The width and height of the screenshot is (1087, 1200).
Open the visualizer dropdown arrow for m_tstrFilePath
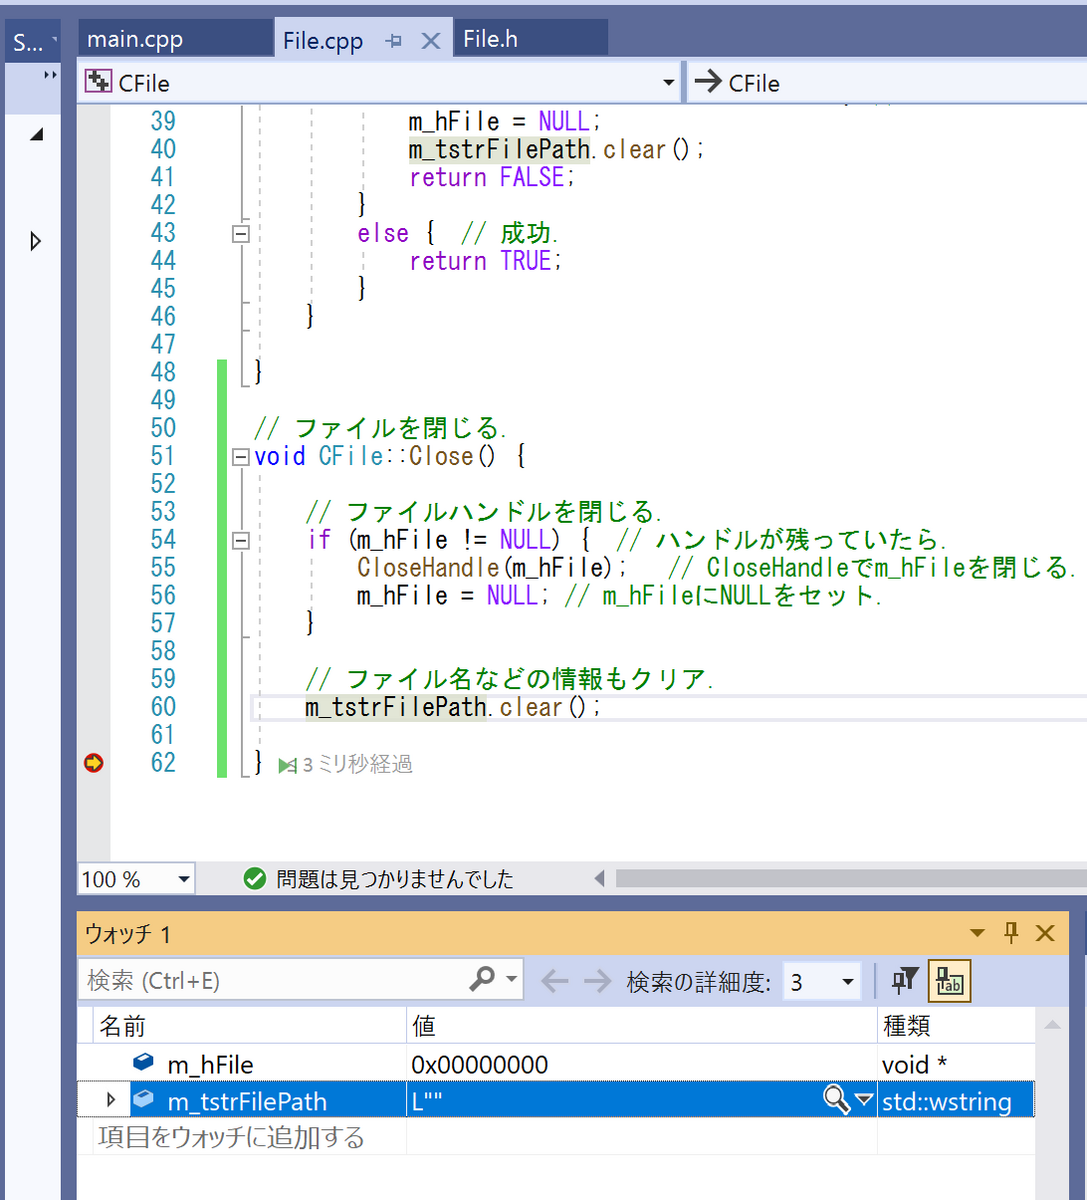click(864, 1101)
